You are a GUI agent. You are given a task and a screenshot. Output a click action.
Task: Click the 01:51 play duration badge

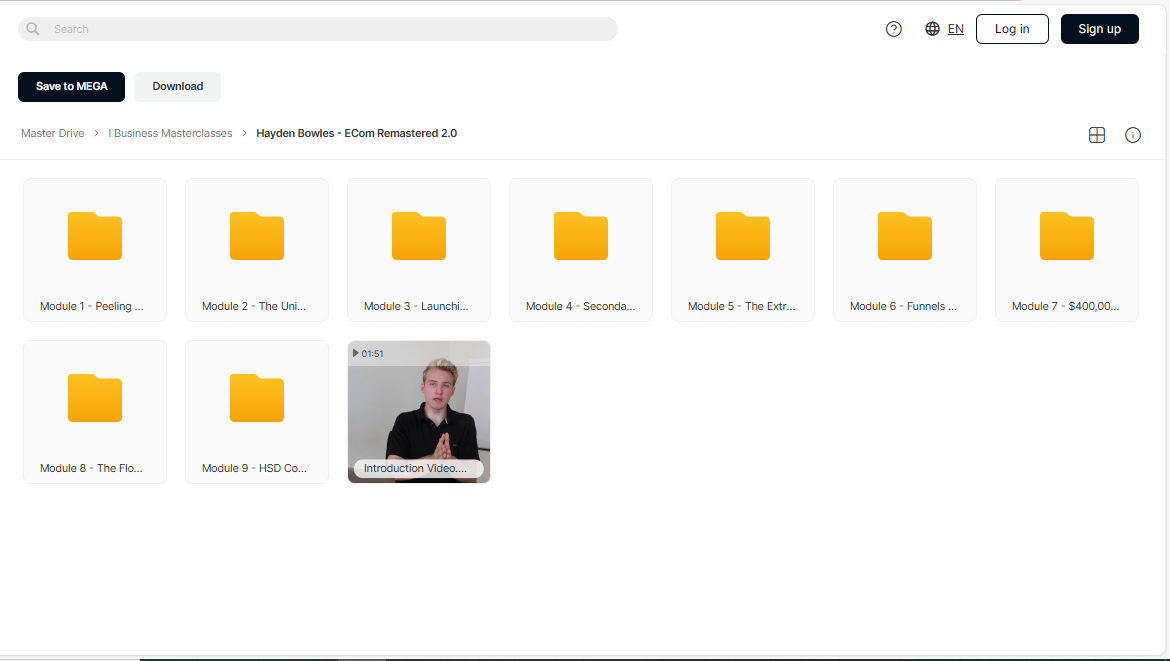click(x=368, y=354)
